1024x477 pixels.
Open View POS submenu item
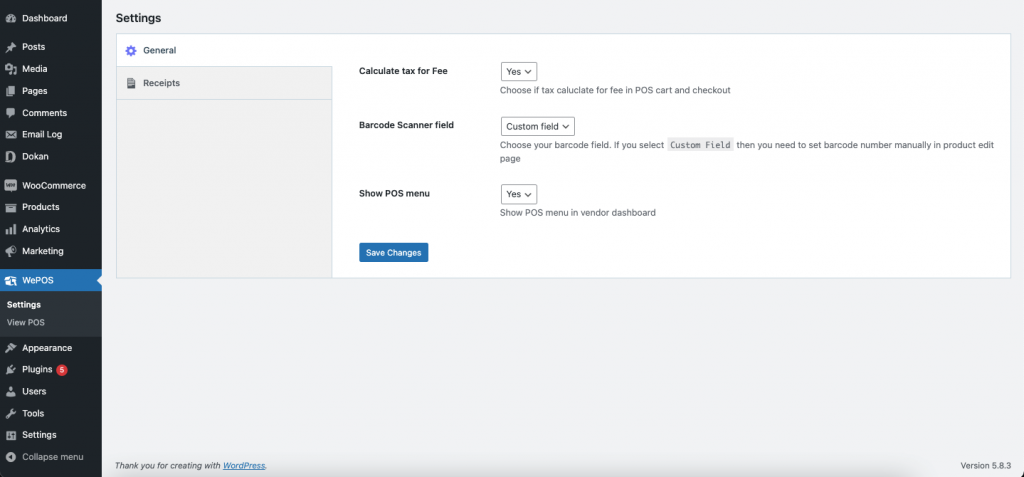(26, 322)
